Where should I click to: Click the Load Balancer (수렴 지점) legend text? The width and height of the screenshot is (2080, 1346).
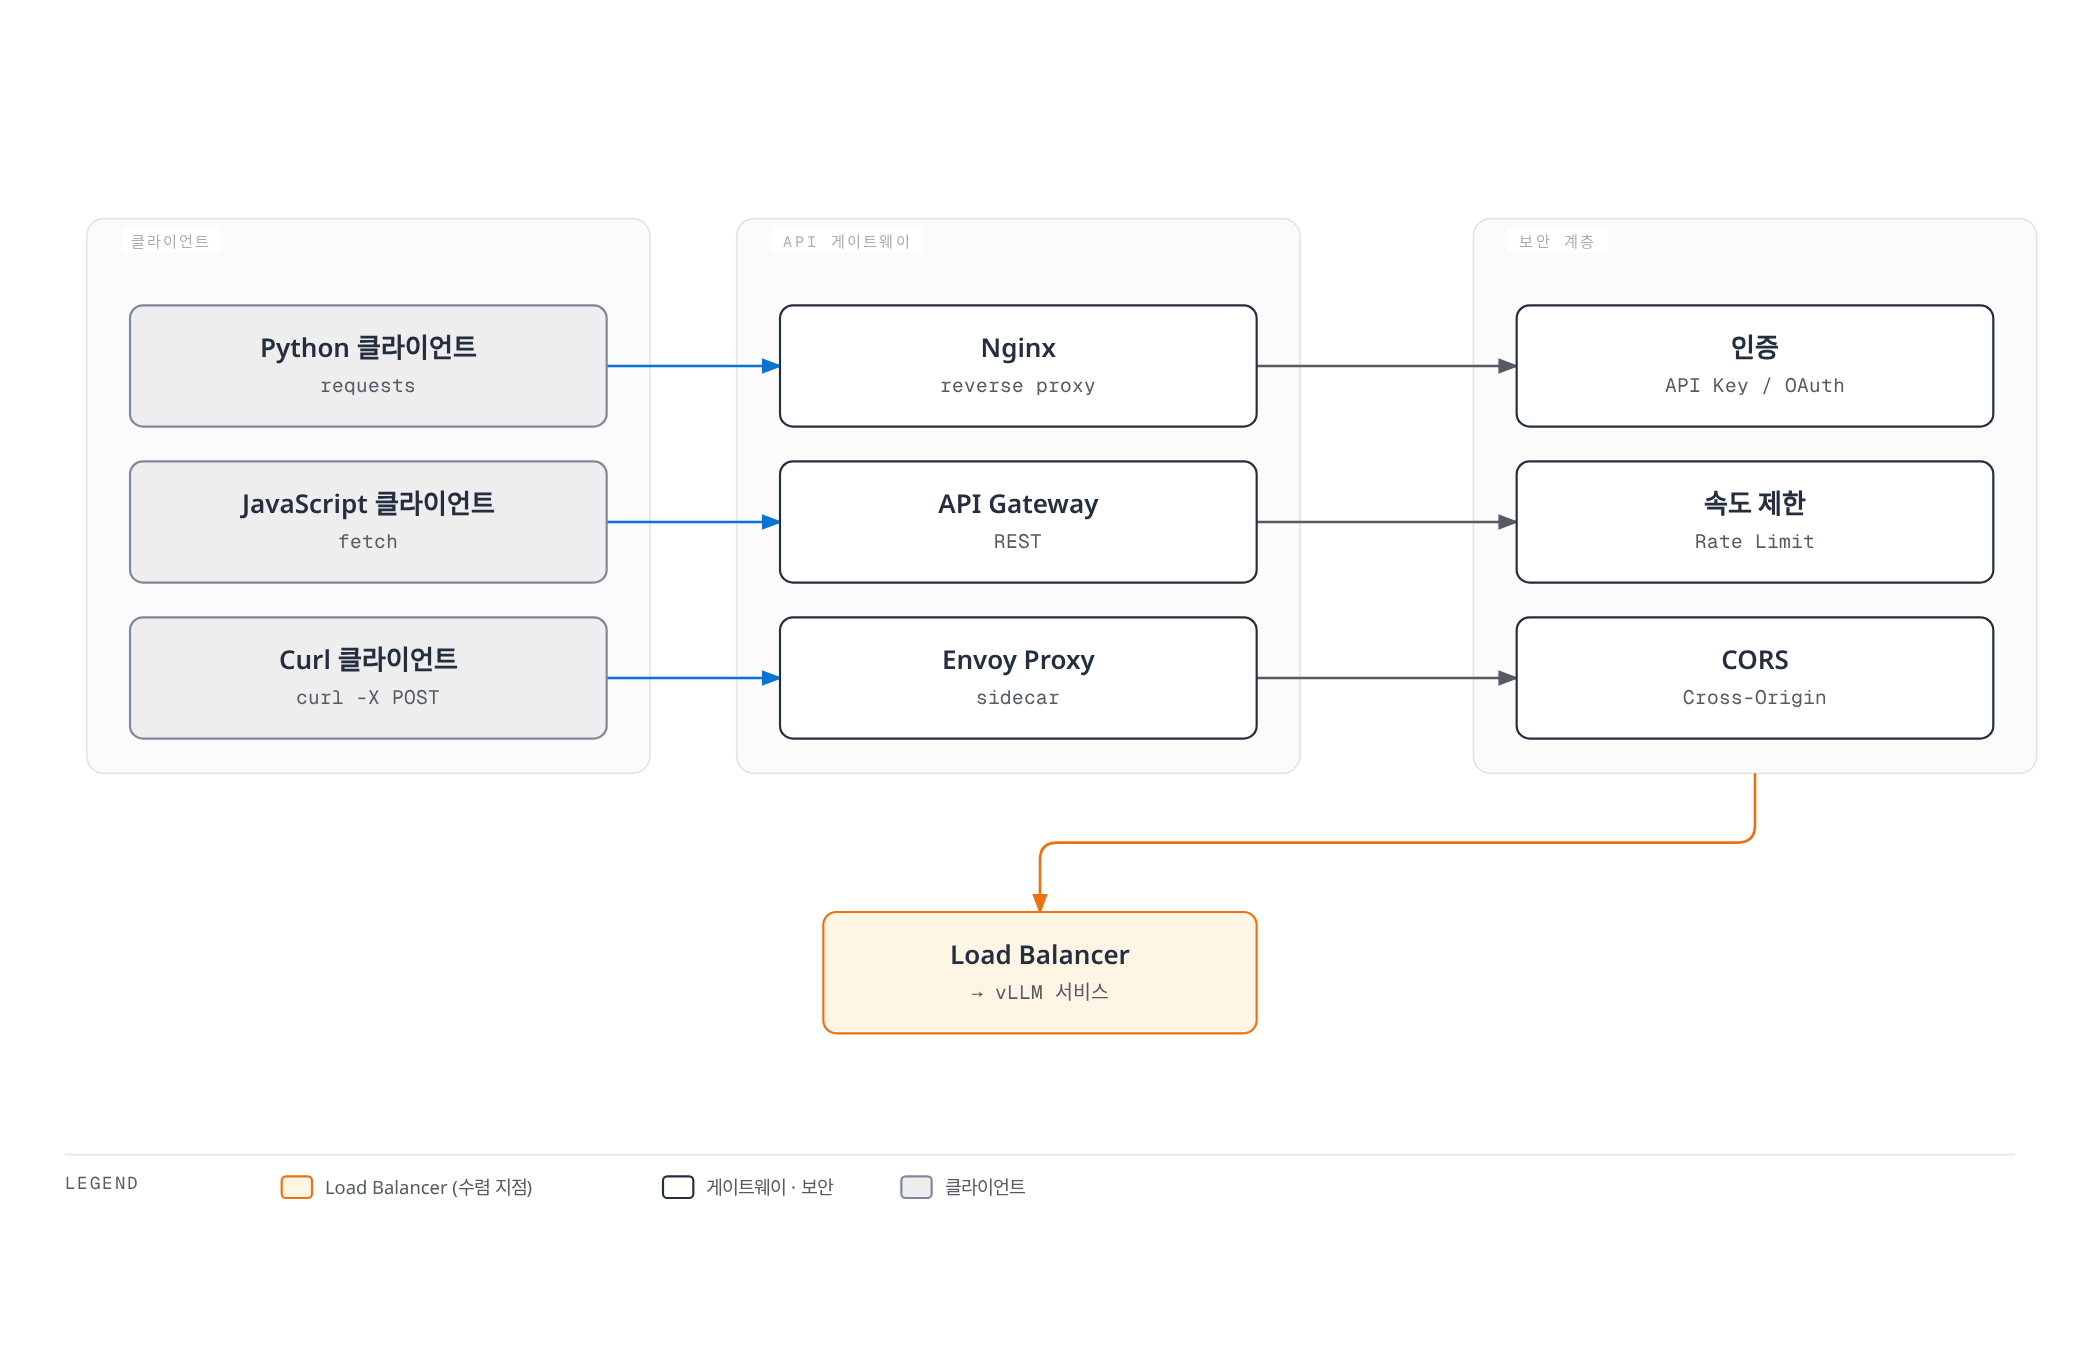pos(428,1187)
